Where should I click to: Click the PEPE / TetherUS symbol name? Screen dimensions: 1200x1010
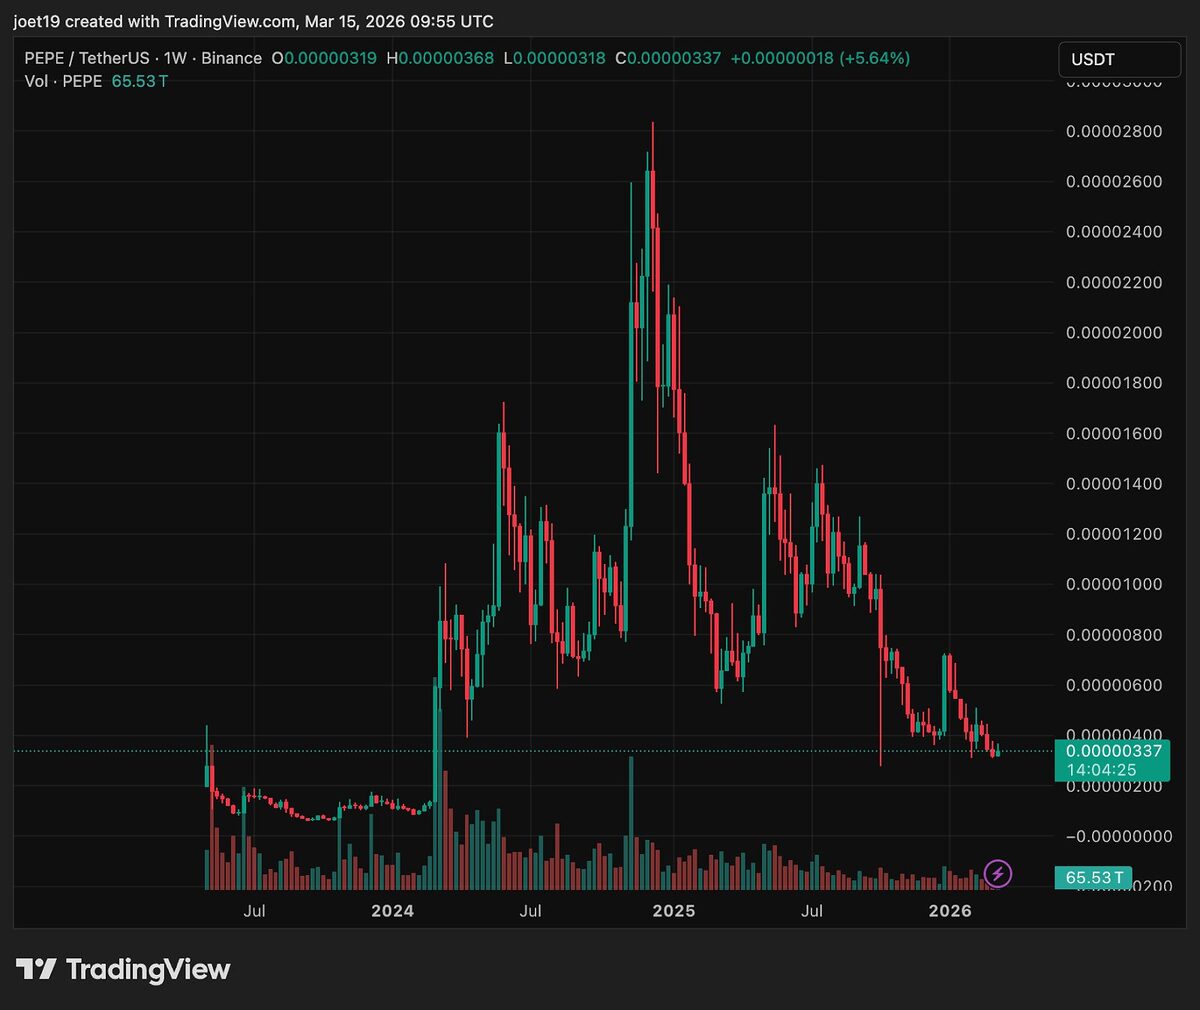coord(90,58)
